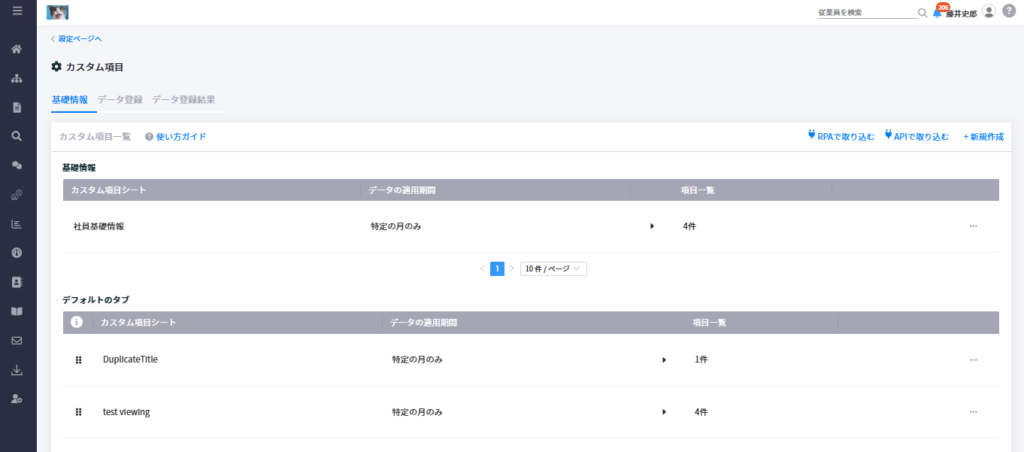Open the more options menu for 社員基礎情報
This screenshot has height=452, width=1024.
[x=973, y=227]
